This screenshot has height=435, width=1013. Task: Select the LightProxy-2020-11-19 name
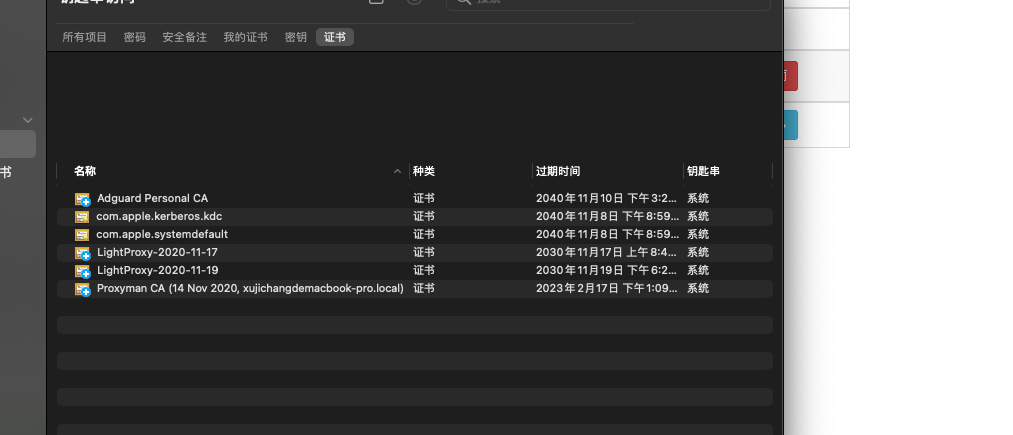[158, 271]
